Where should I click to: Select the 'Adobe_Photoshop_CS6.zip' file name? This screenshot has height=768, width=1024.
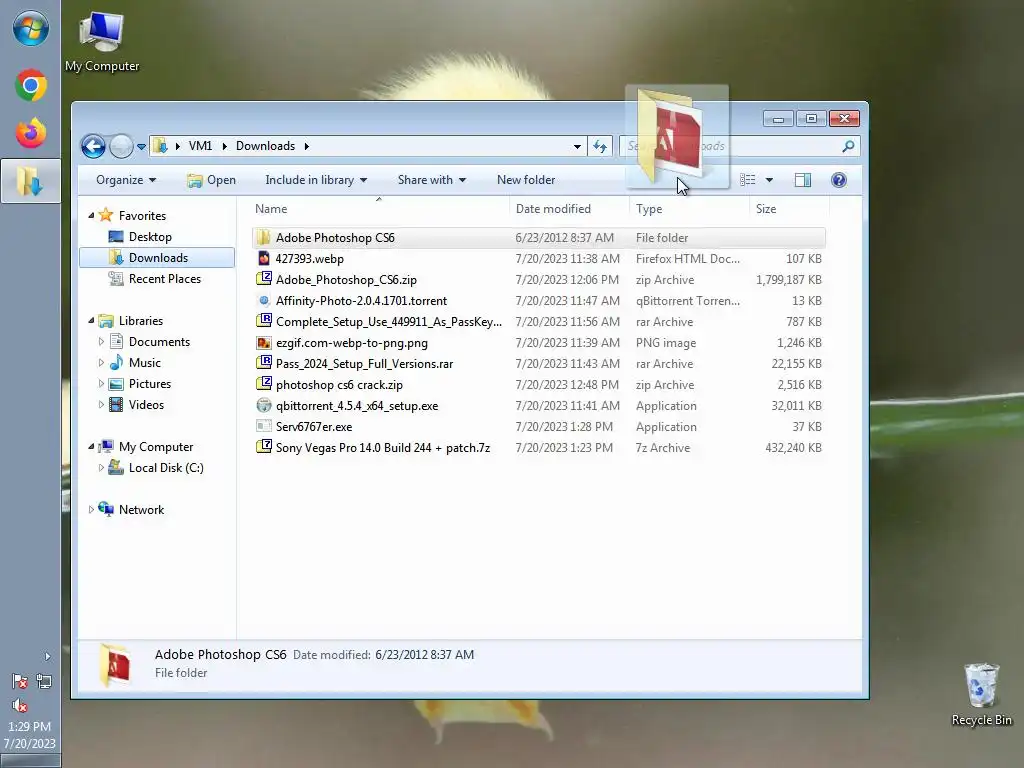click(x=346, y=280)
